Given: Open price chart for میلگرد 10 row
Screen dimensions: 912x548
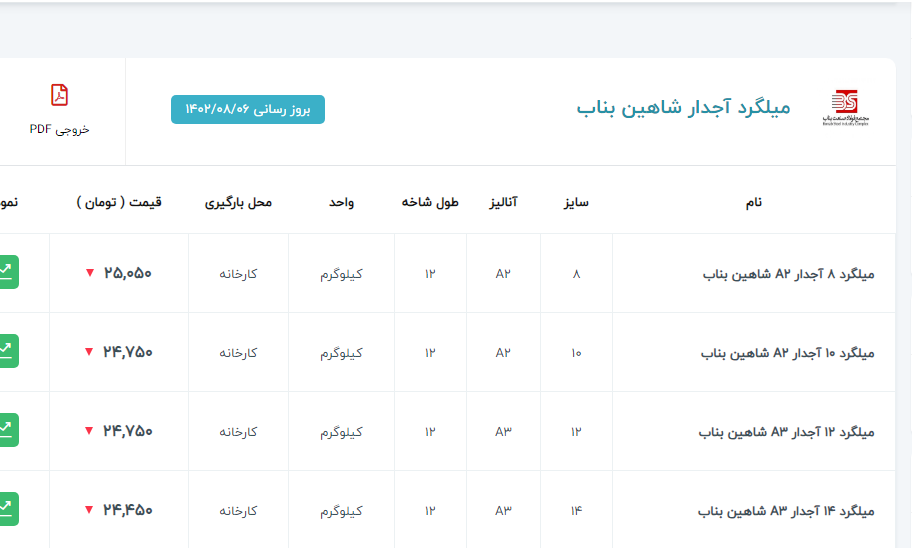Looking at the screenshot, I should pyautogui.click(x=7, y=351).
